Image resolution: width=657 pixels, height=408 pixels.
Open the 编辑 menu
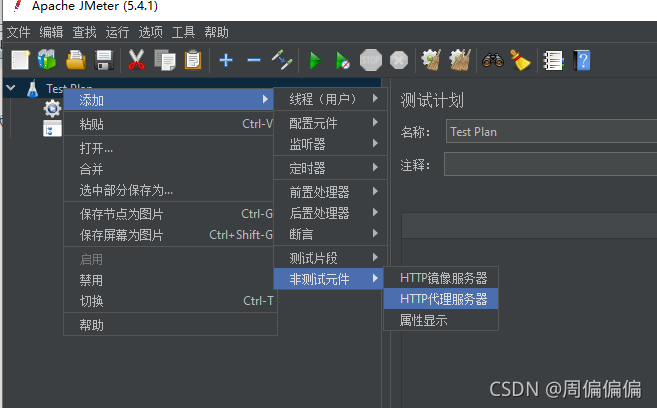pyautogui.click(x=51, y=32)
